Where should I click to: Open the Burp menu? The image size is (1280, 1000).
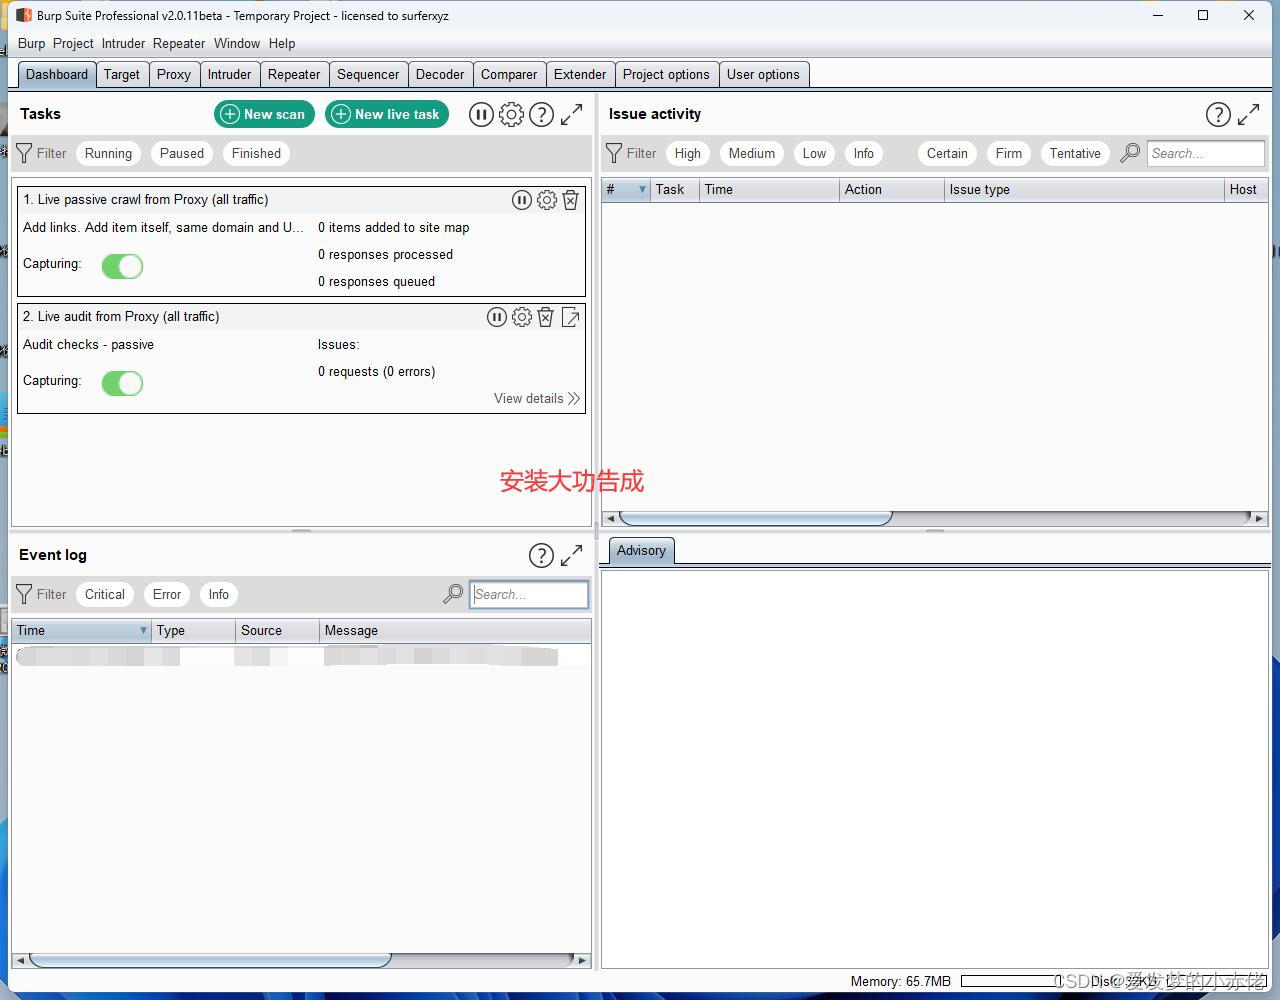coord(31,43)
